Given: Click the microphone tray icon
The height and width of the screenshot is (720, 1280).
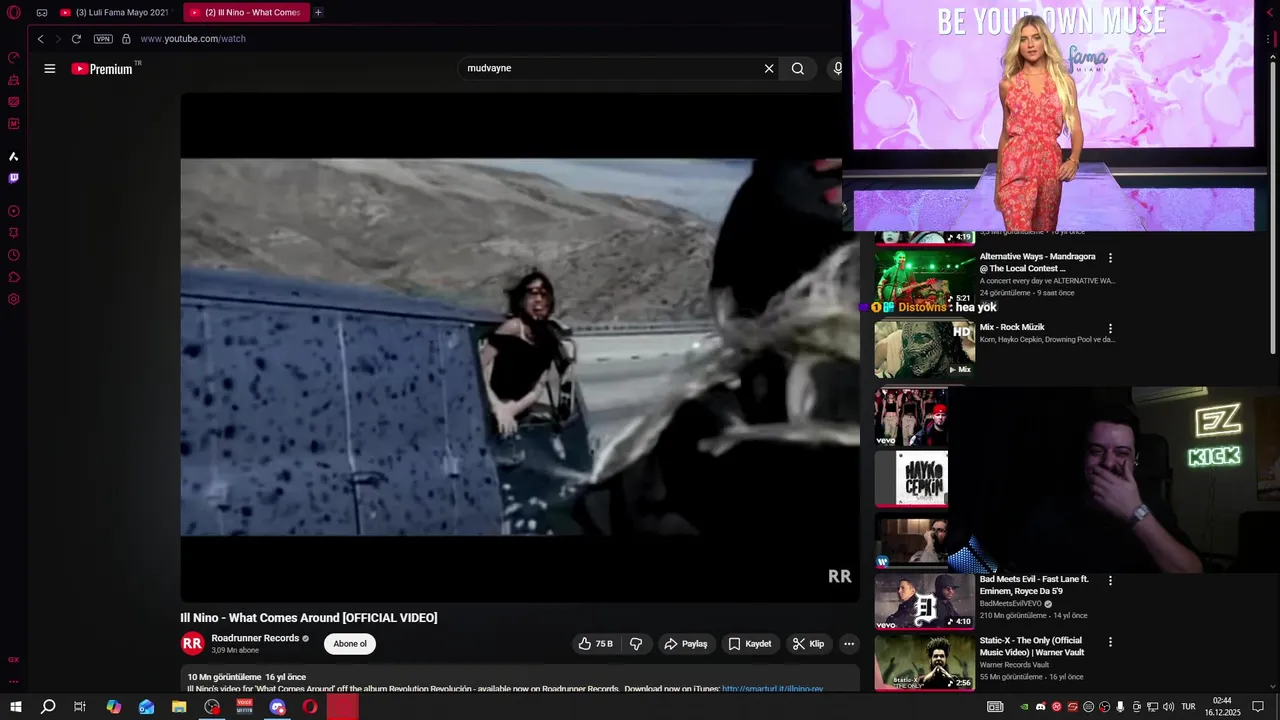Looking at the screenshot, I should pos(1120,707).
